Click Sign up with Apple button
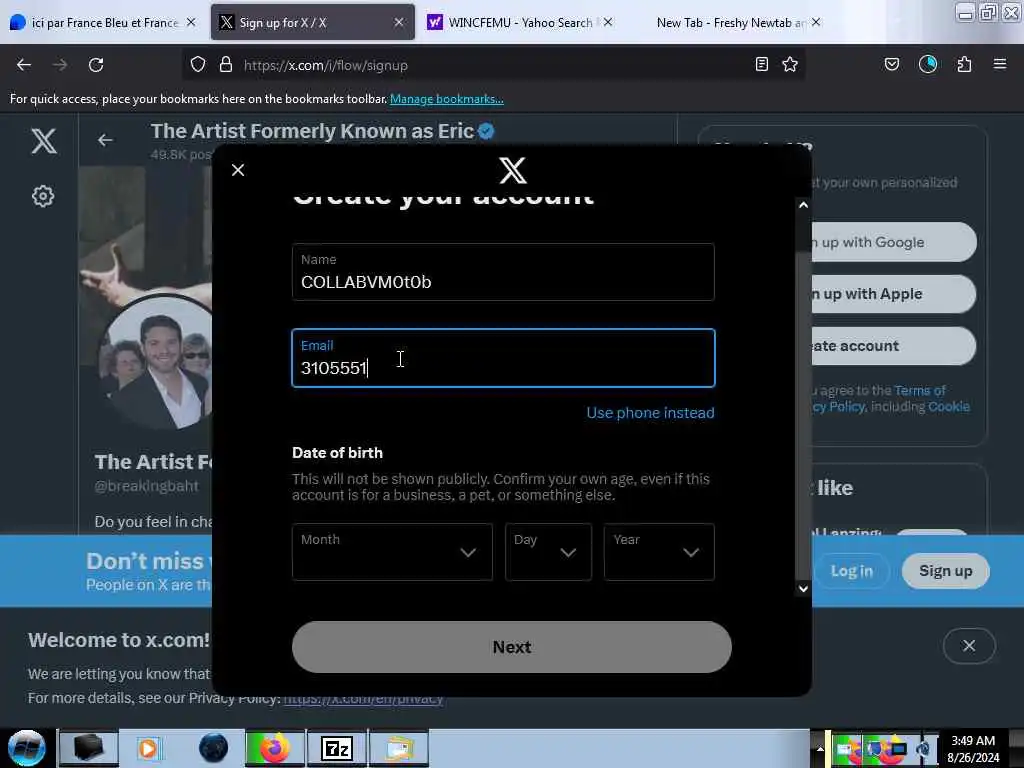Image resolution: width=1024 pixels, height=768 pixels. 893,294
